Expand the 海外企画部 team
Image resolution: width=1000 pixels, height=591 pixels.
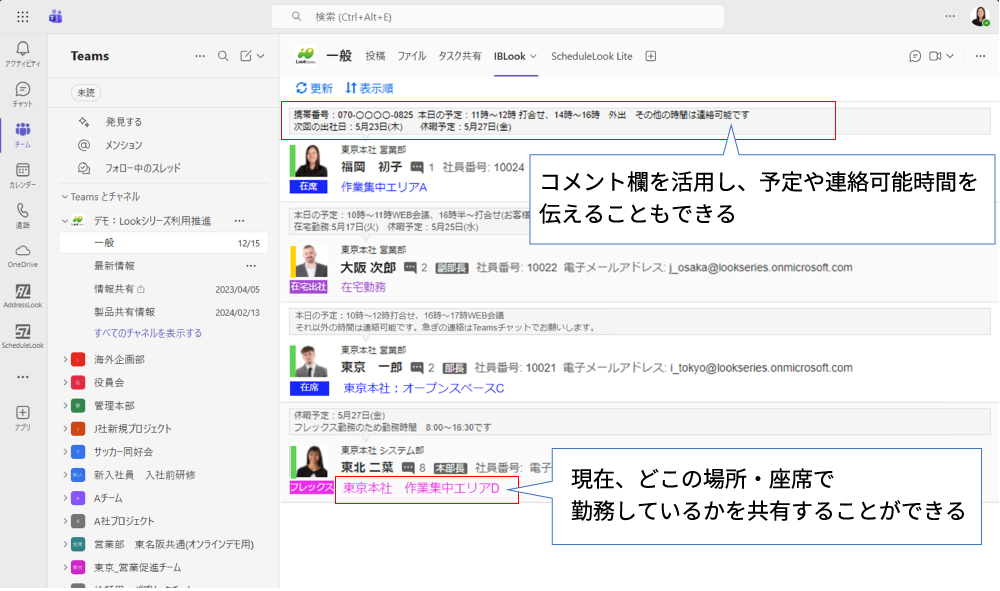(x=65, y=359)
